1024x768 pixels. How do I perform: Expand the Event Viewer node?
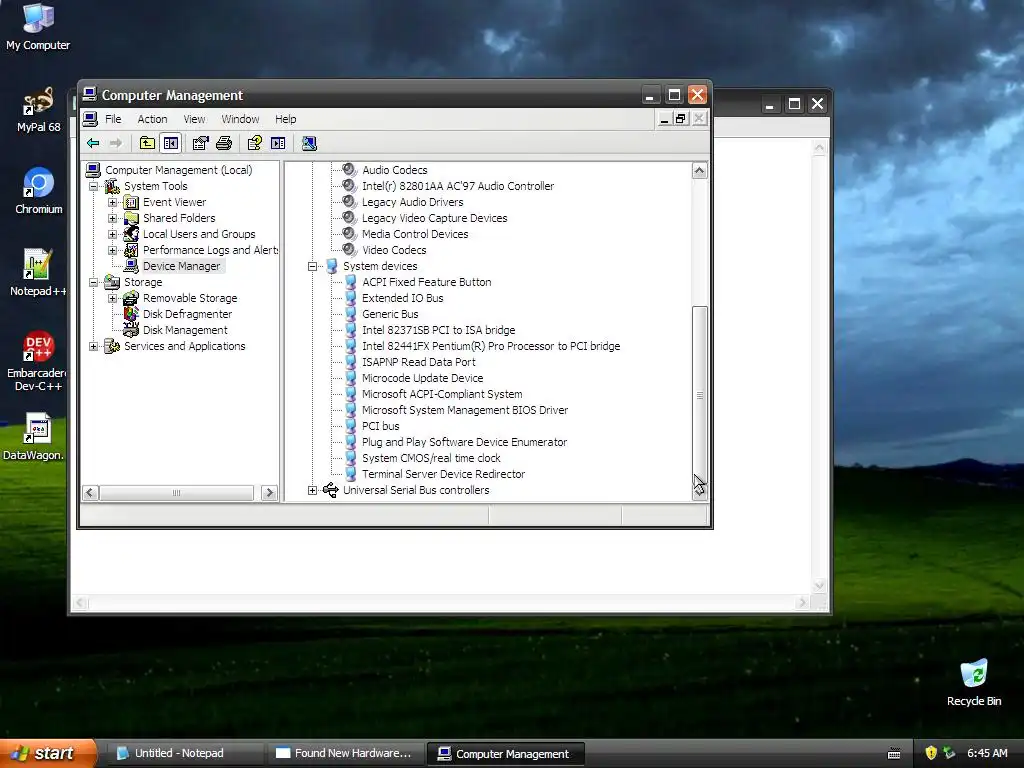112,202
